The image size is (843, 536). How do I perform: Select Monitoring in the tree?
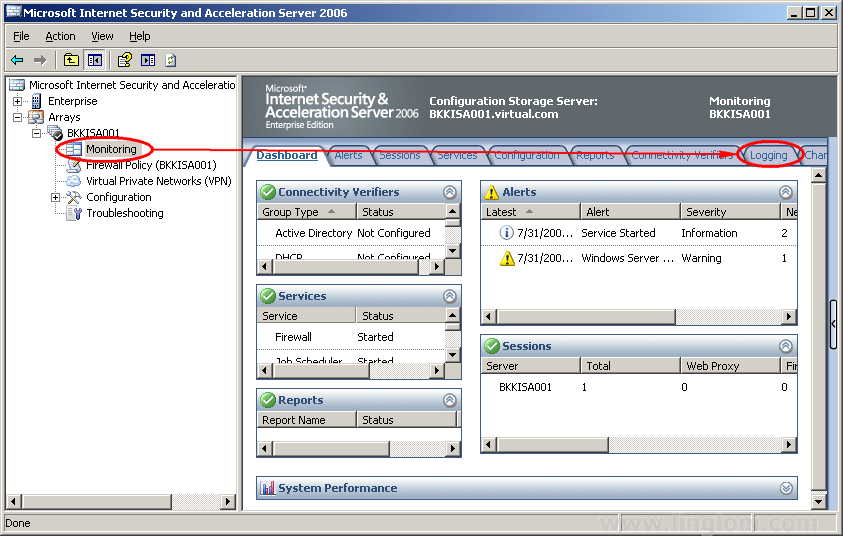pos(111,149)
